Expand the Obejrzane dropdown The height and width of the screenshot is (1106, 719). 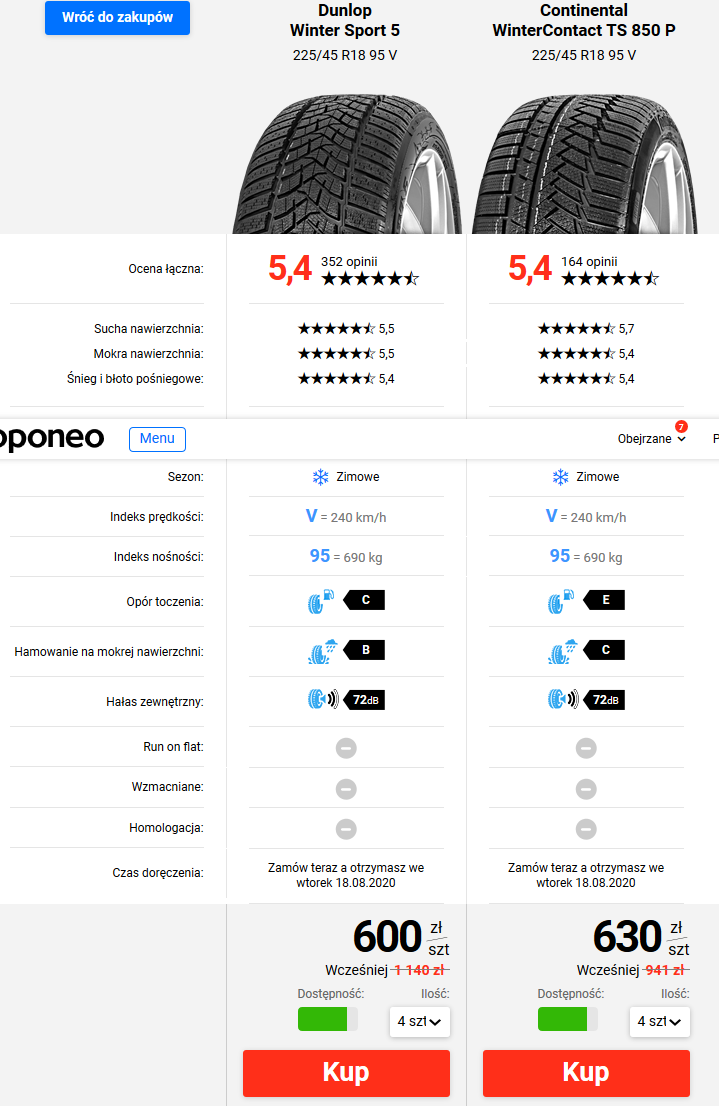tap(651, 439)
